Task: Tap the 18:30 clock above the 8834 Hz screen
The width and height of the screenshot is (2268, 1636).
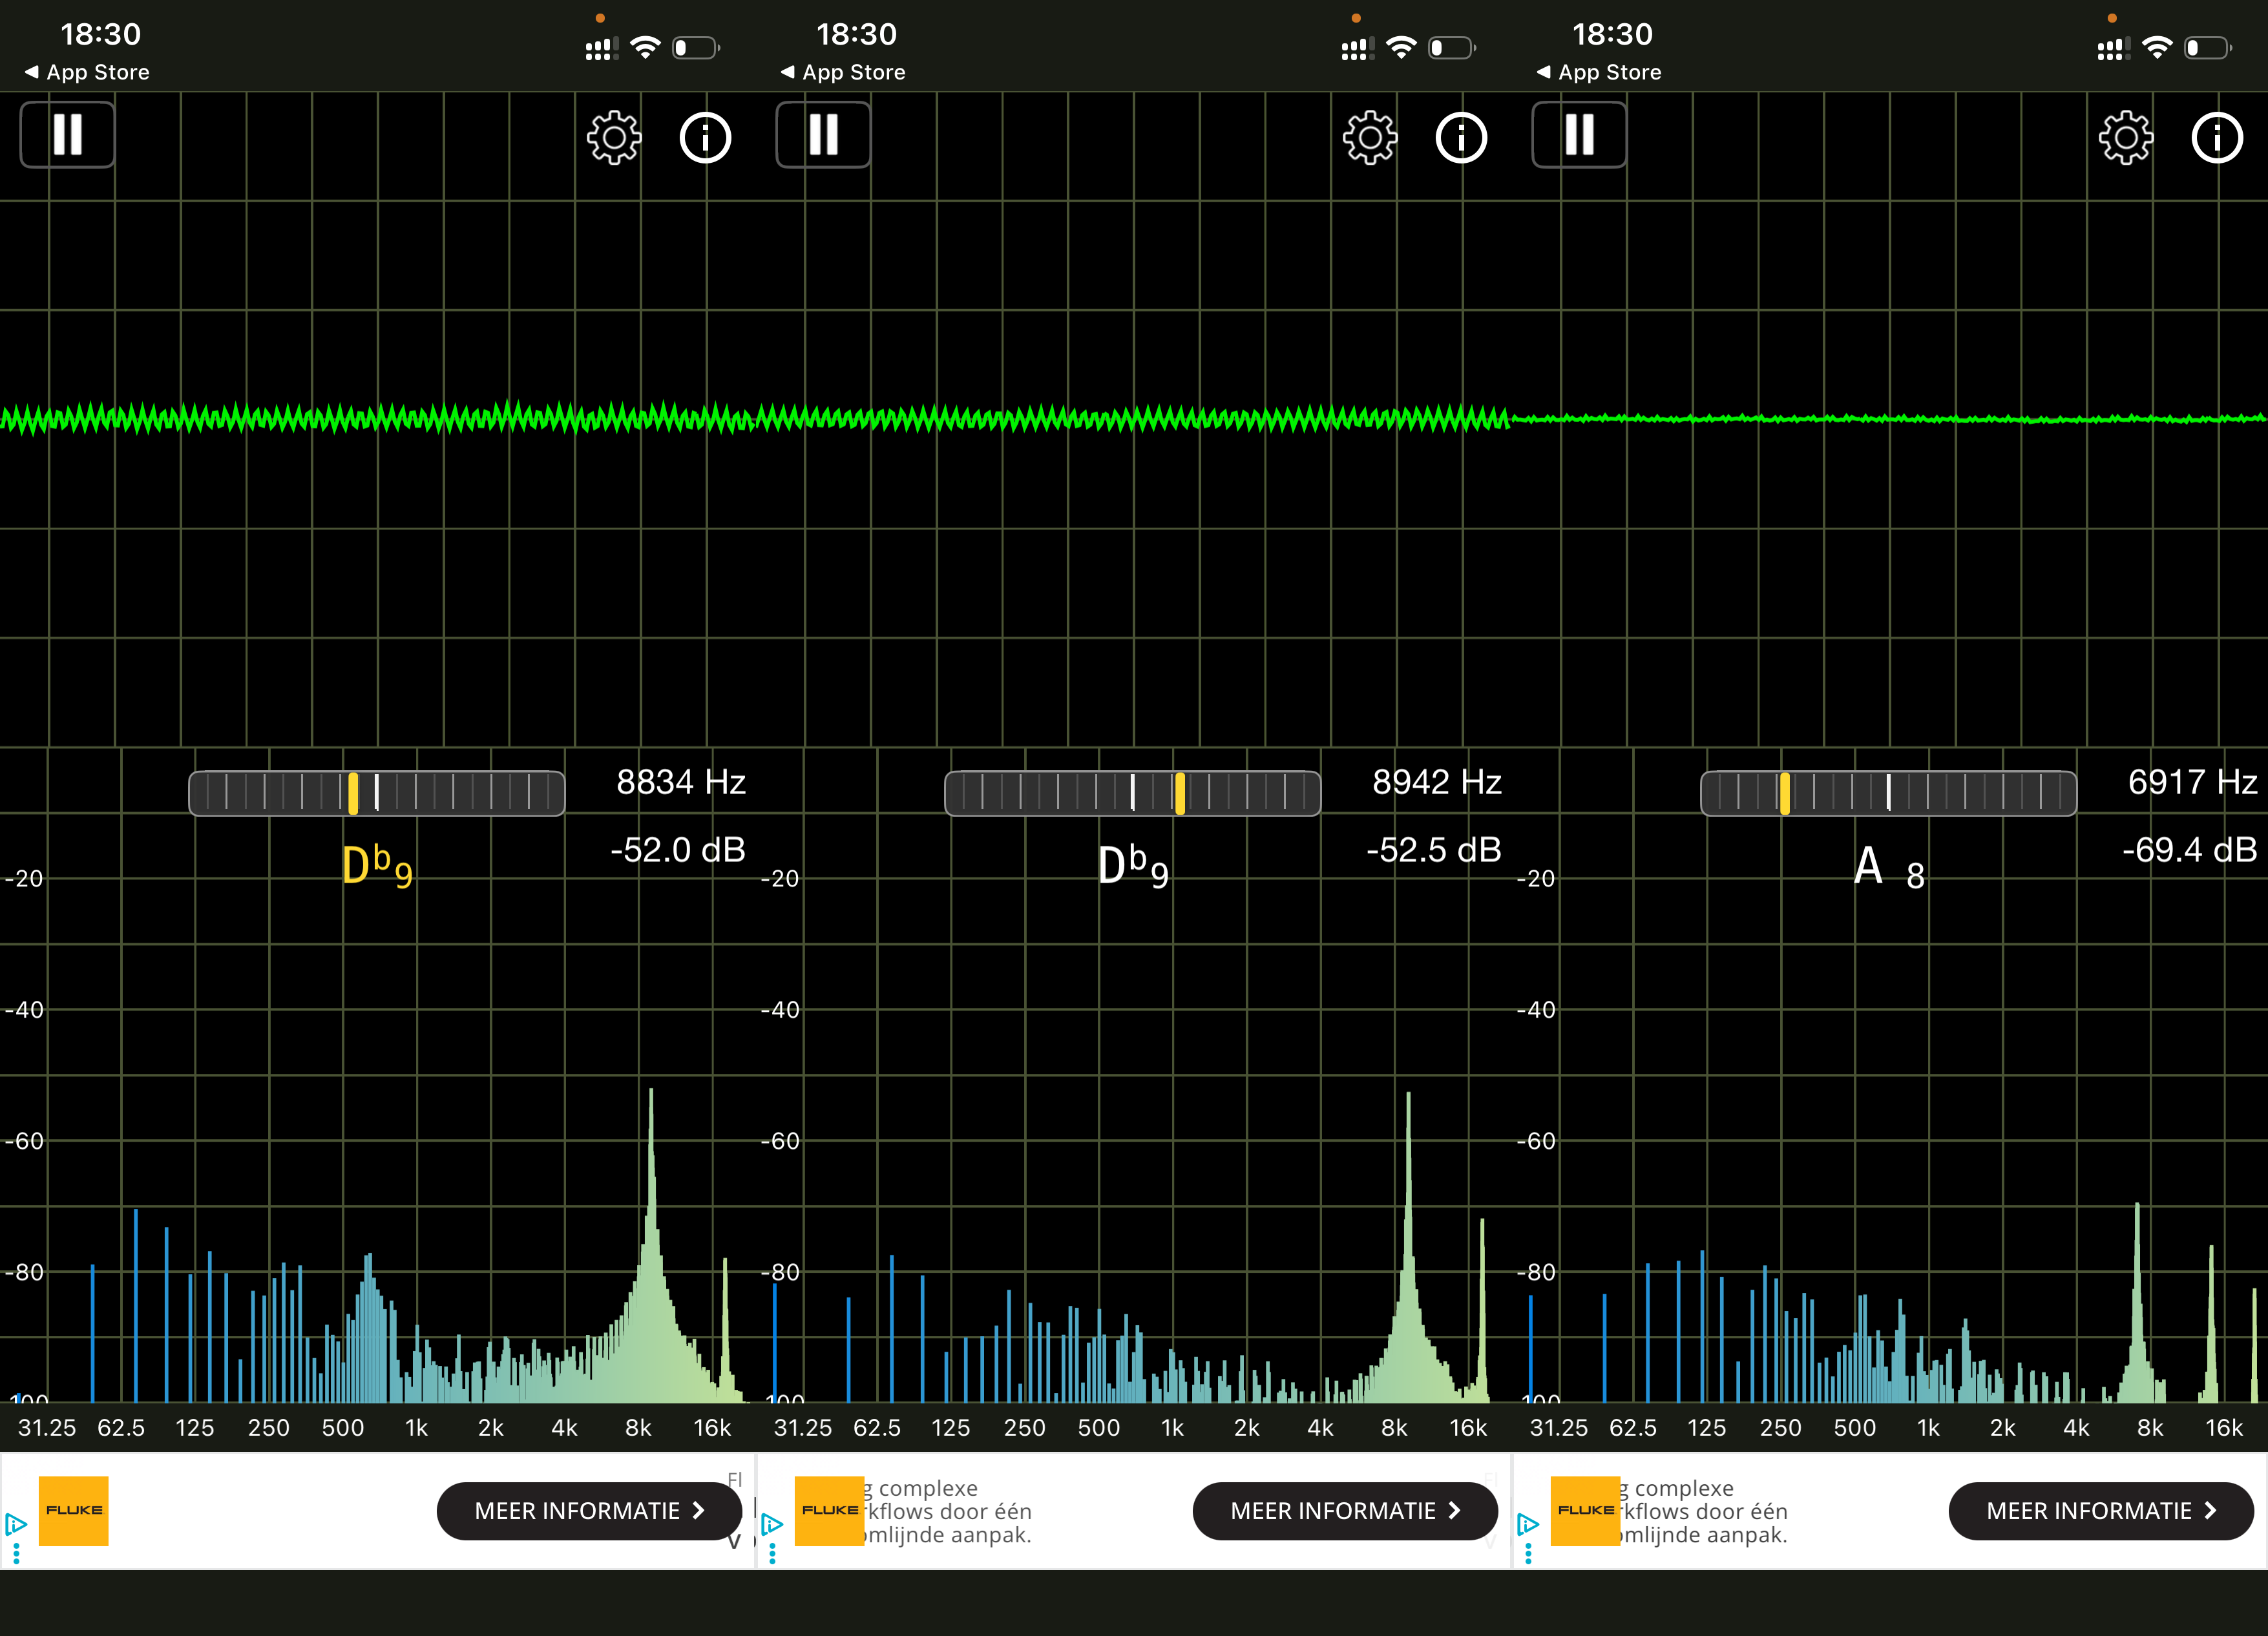Action: 100,34
